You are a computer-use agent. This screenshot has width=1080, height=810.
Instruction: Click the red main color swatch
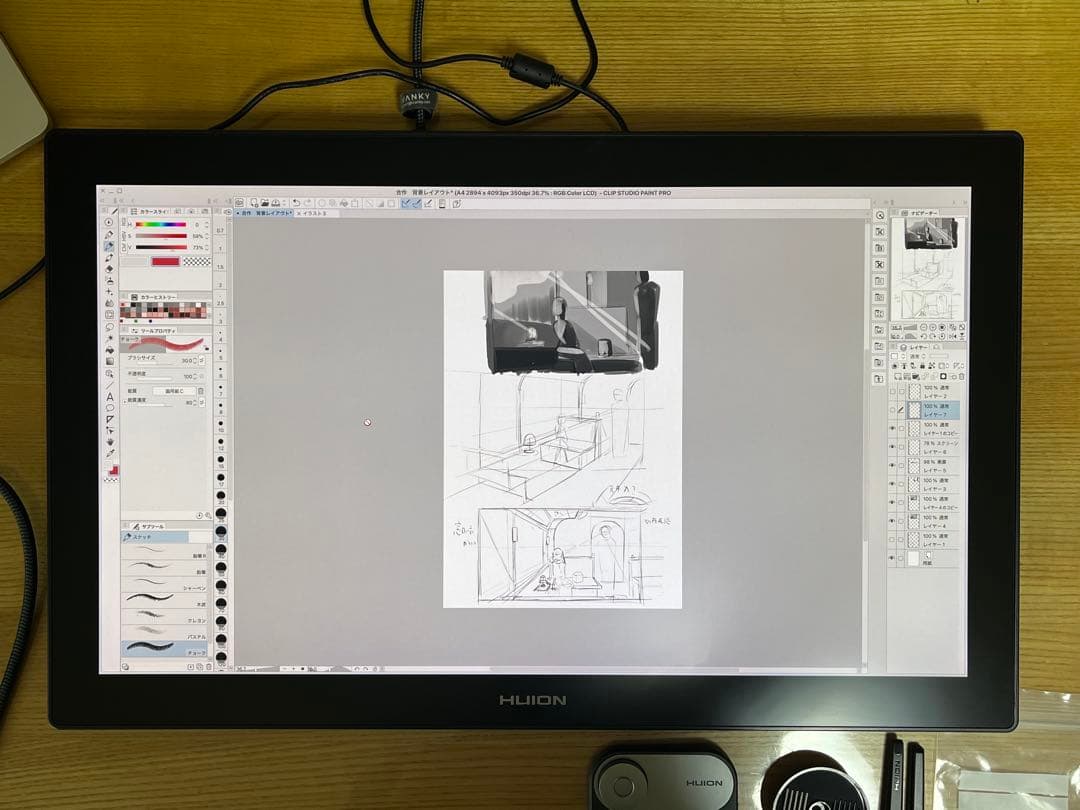click(165, 261)
